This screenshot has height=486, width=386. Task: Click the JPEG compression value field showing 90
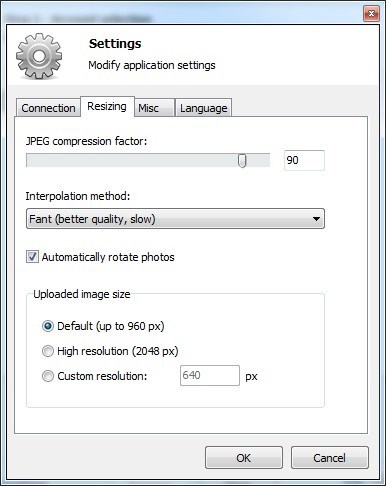pos(304,160)
